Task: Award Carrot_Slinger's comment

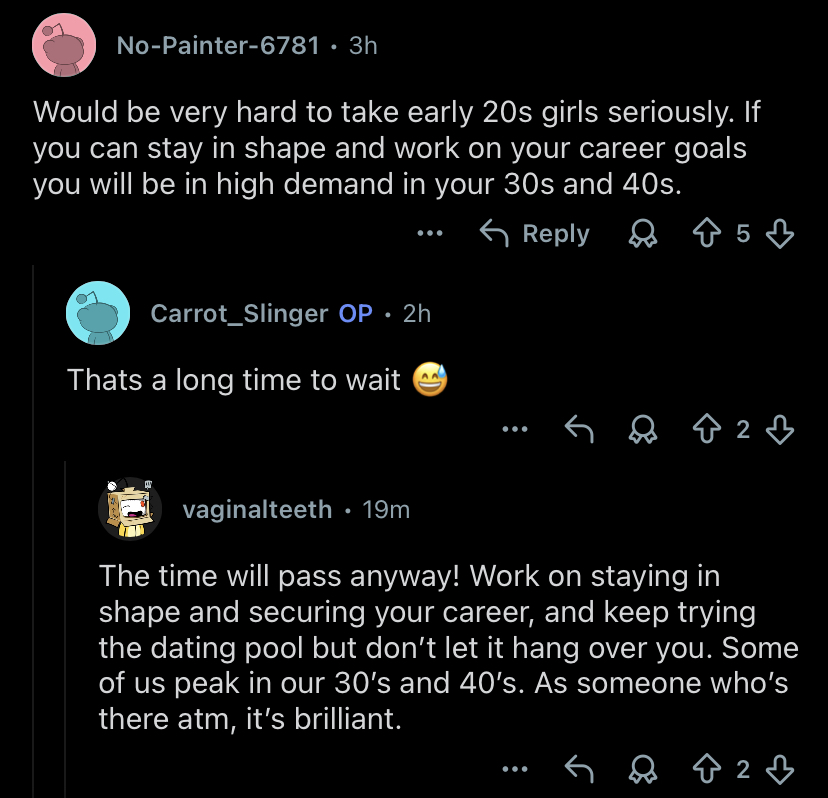Action: pos(640,429)
